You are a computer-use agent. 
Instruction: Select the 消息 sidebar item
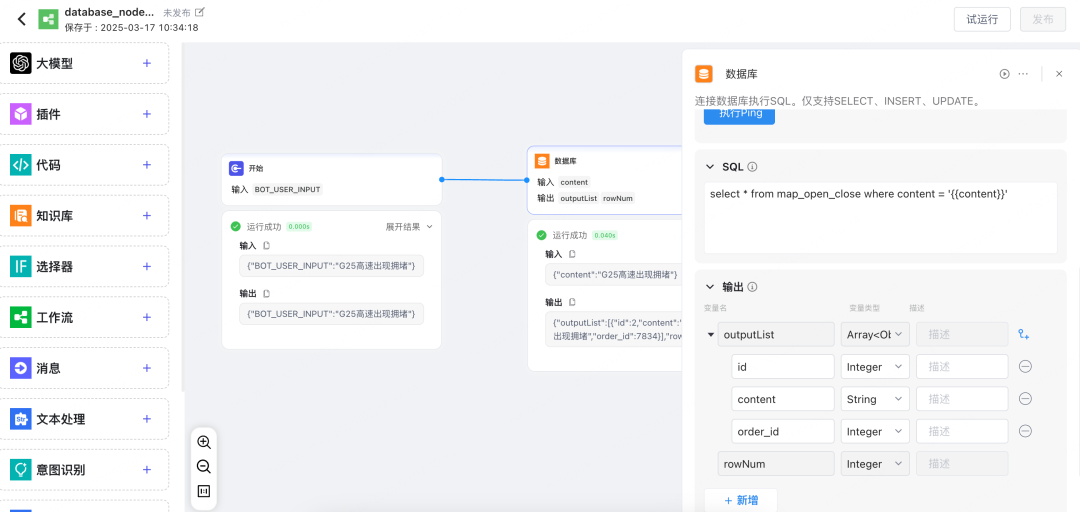(x=84, y=368)
